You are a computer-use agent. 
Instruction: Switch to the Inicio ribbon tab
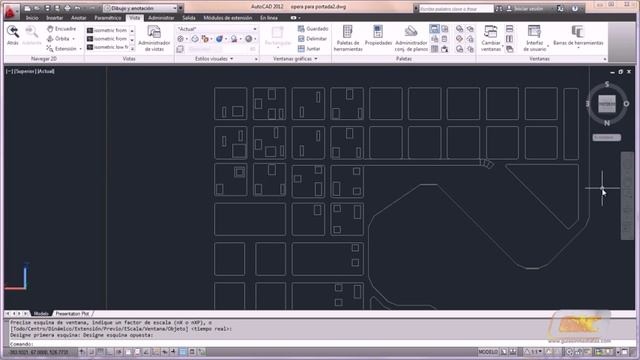(32, 18)
